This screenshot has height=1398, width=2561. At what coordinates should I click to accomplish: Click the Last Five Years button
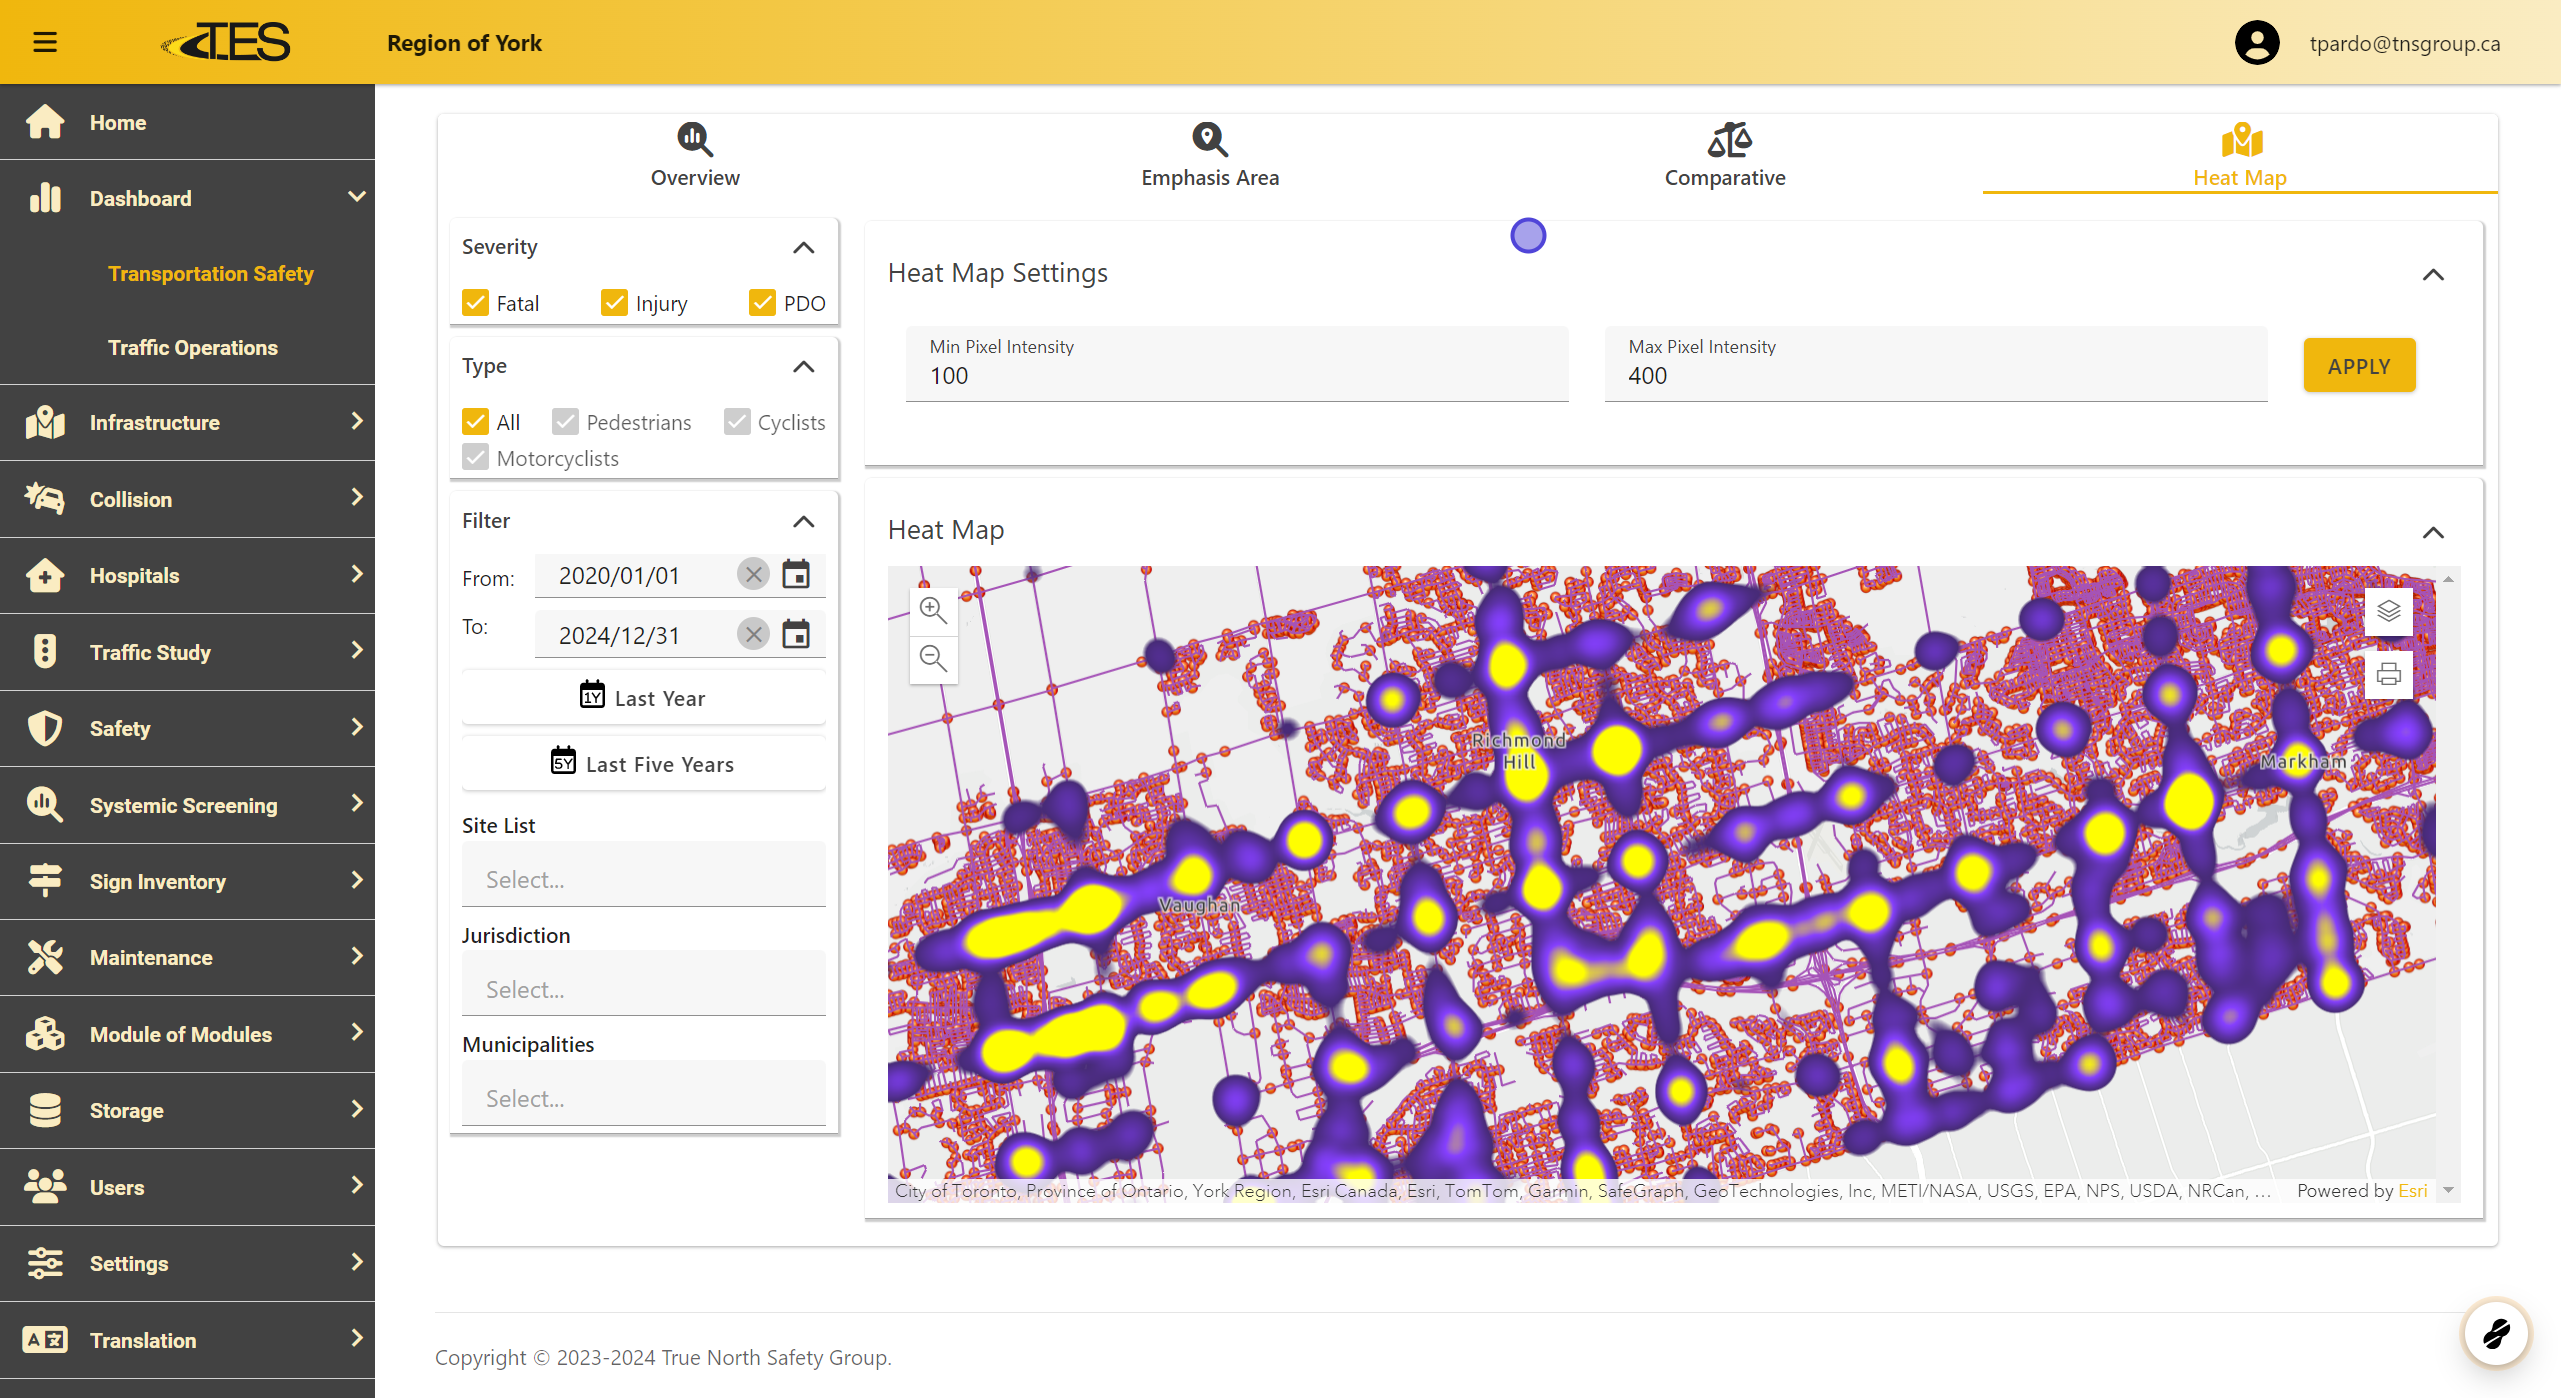(643, 764)
